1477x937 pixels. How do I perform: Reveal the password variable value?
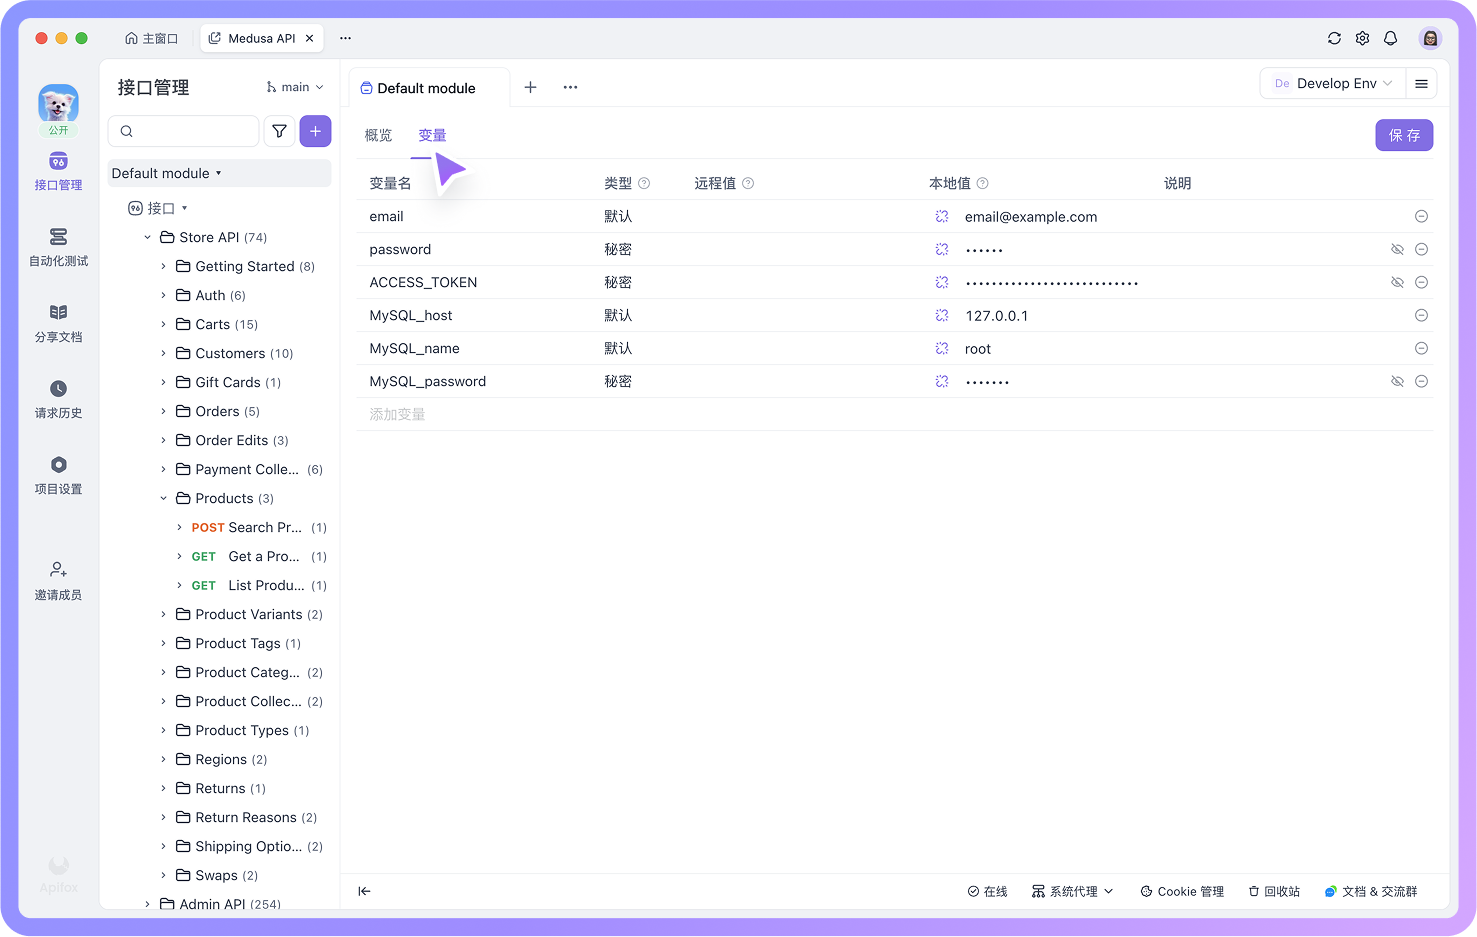click(1397, 249)
